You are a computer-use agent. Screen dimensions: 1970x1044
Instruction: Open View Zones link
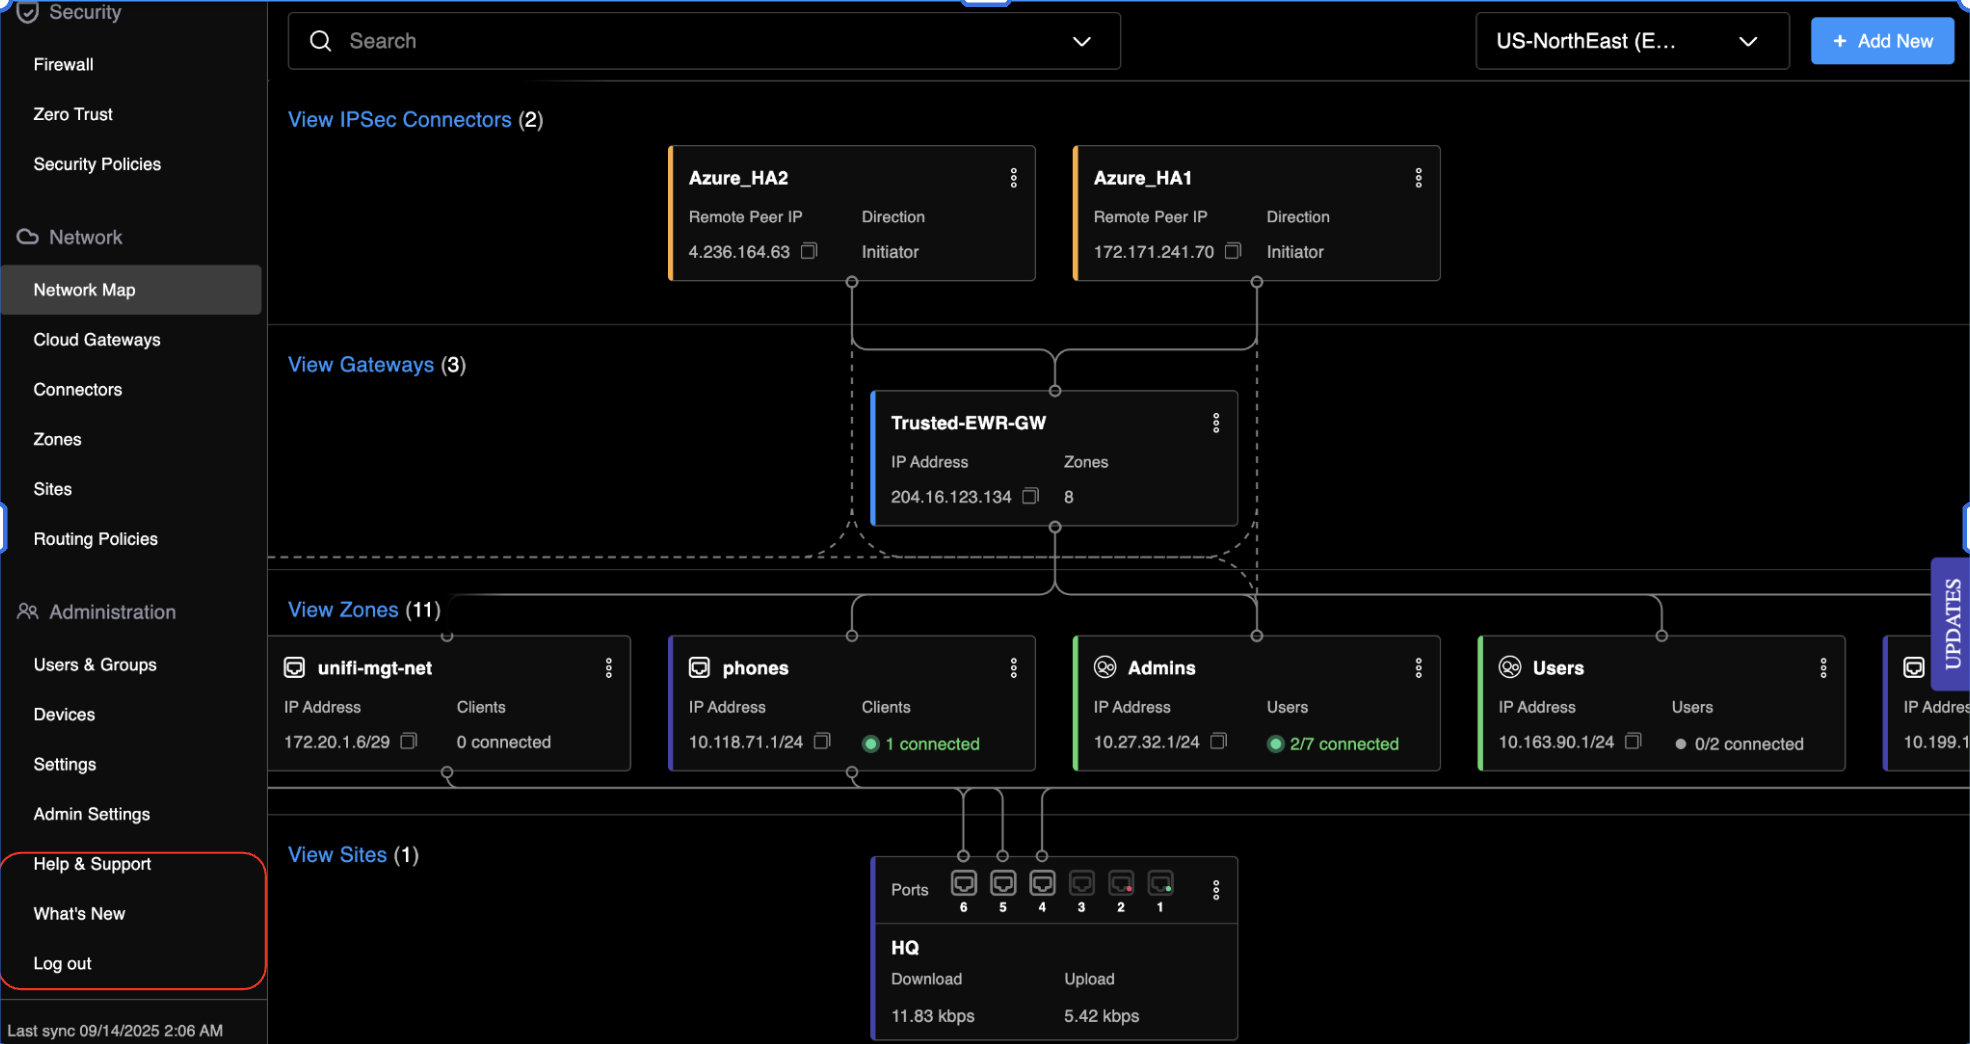[343, 610]
